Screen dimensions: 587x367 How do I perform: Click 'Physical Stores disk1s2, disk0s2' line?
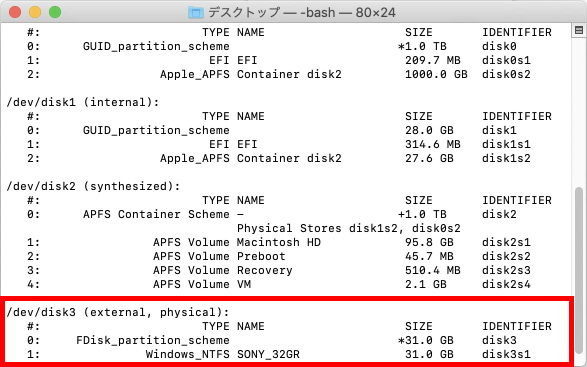point(349,228)
